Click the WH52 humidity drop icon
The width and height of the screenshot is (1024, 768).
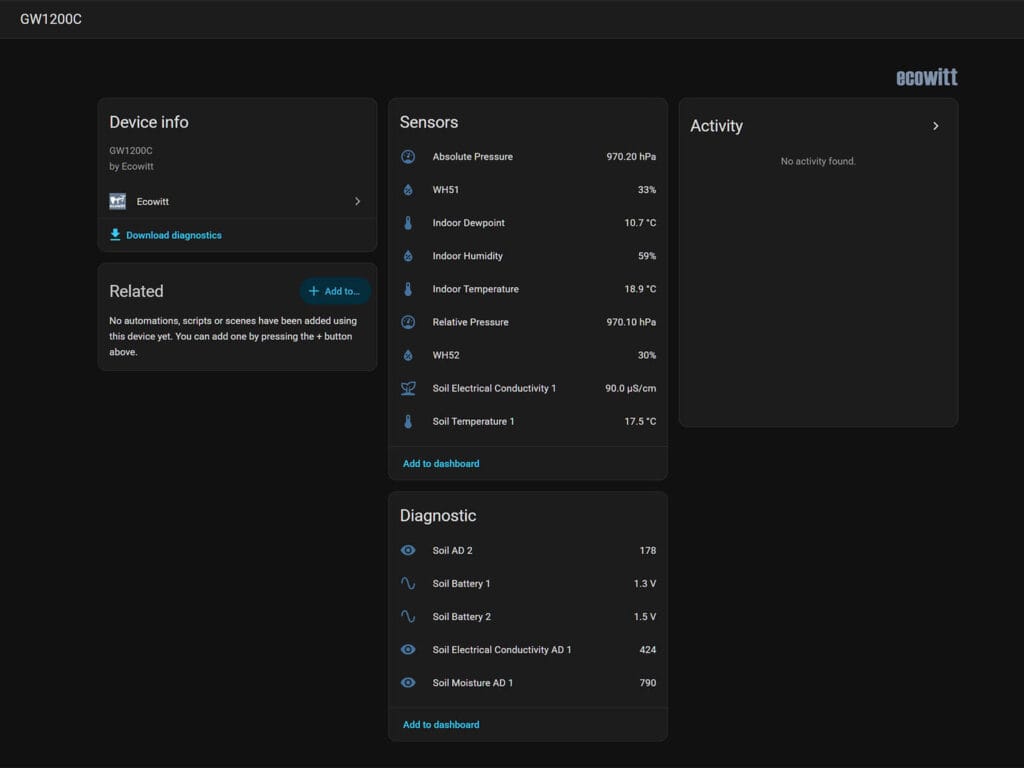coord(408,355)
